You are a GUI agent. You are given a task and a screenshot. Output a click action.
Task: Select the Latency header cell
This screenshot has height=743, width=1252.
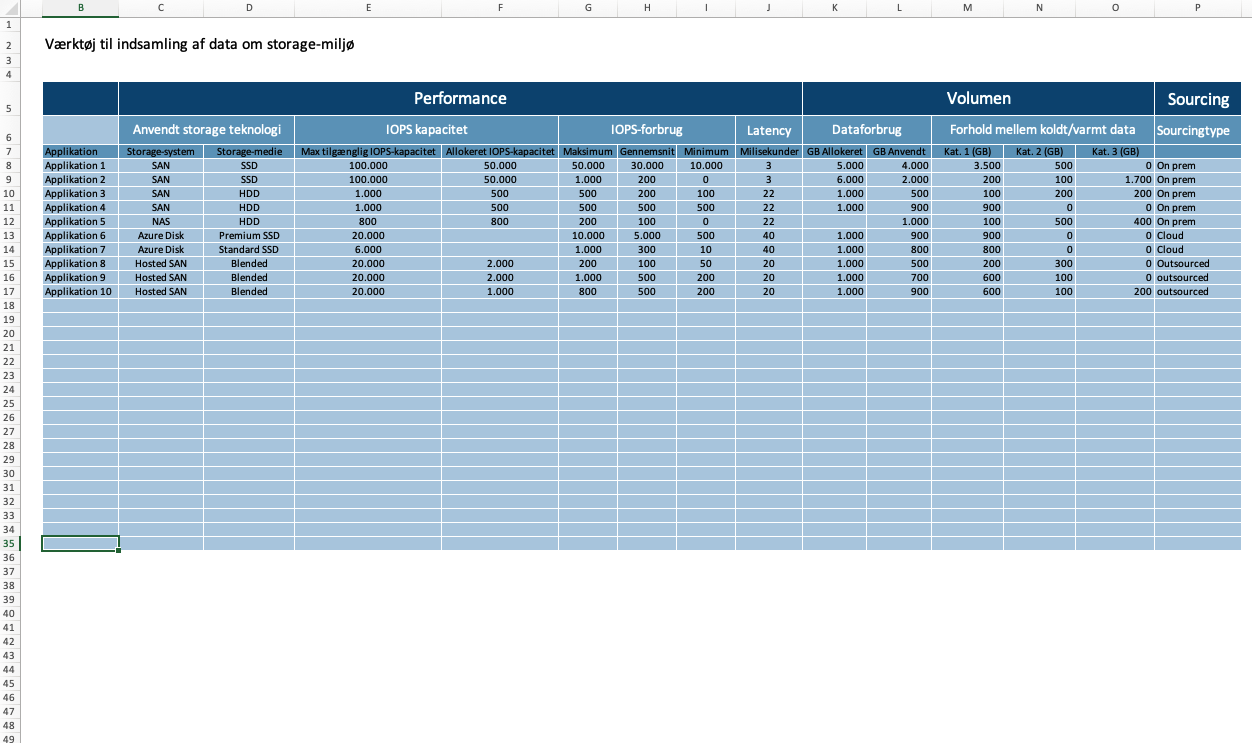(x=768, y=130)
